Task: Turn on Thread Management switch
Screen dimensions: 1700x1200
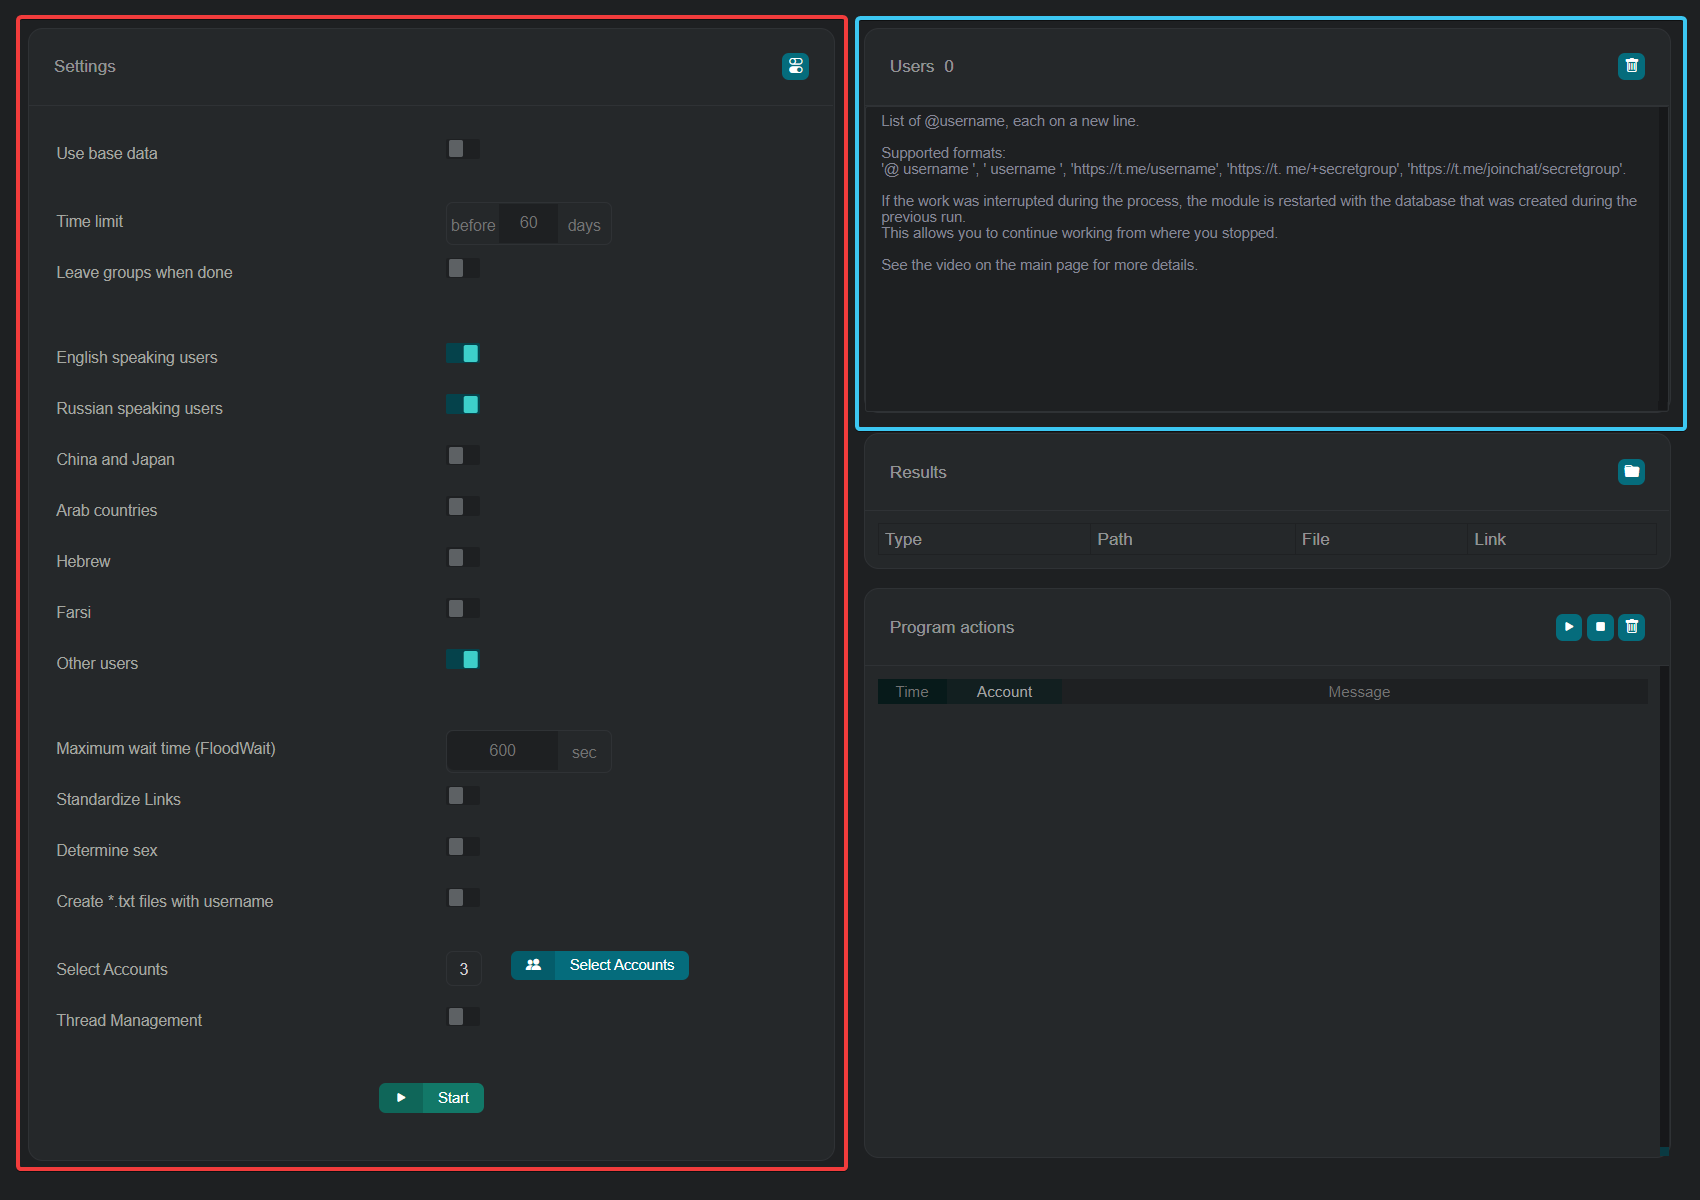Action: pos(463,1017)
